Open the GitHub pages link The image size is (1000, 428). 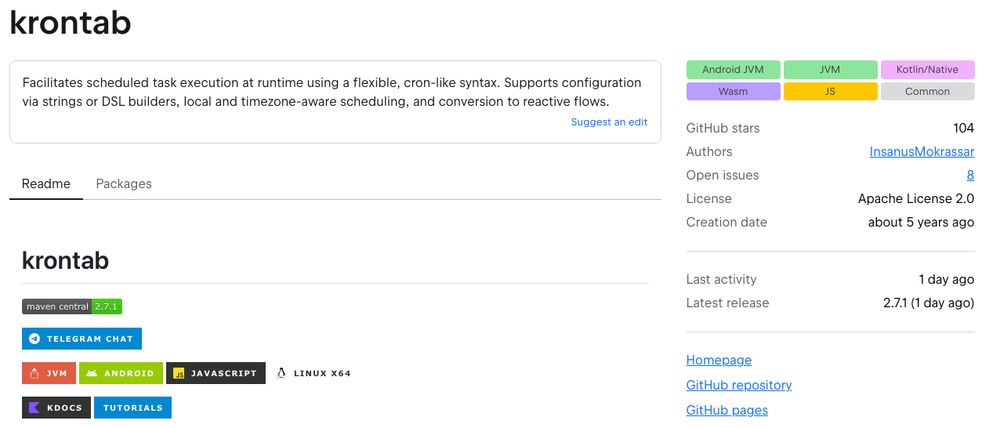(726, 410)
